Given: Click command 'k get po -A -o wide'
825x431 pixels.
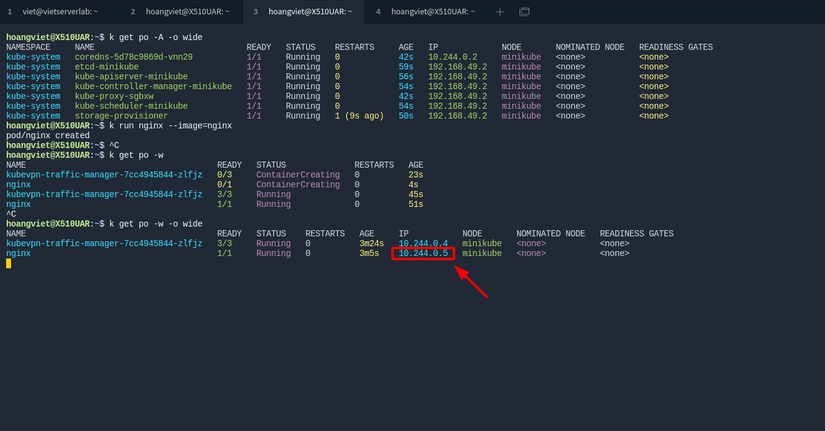Looking at the screenshot, I should pos(156,37).
